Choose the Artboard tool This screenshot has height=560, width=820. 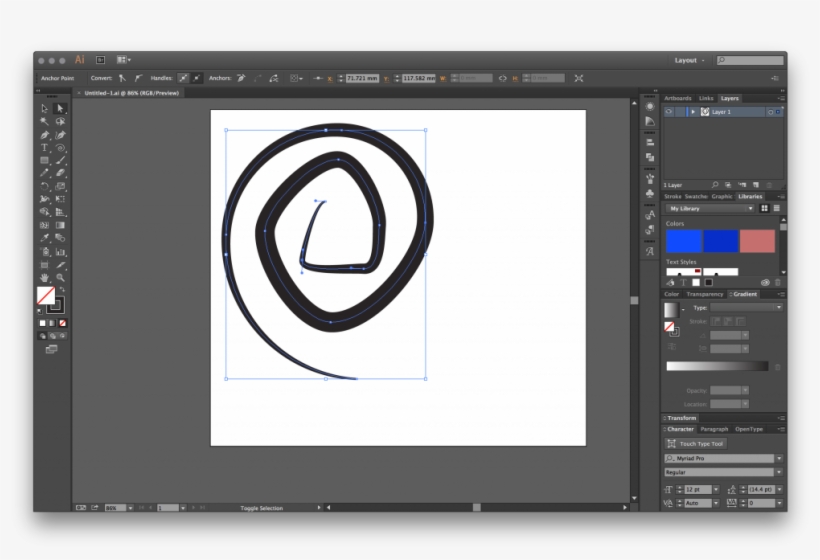44,265
